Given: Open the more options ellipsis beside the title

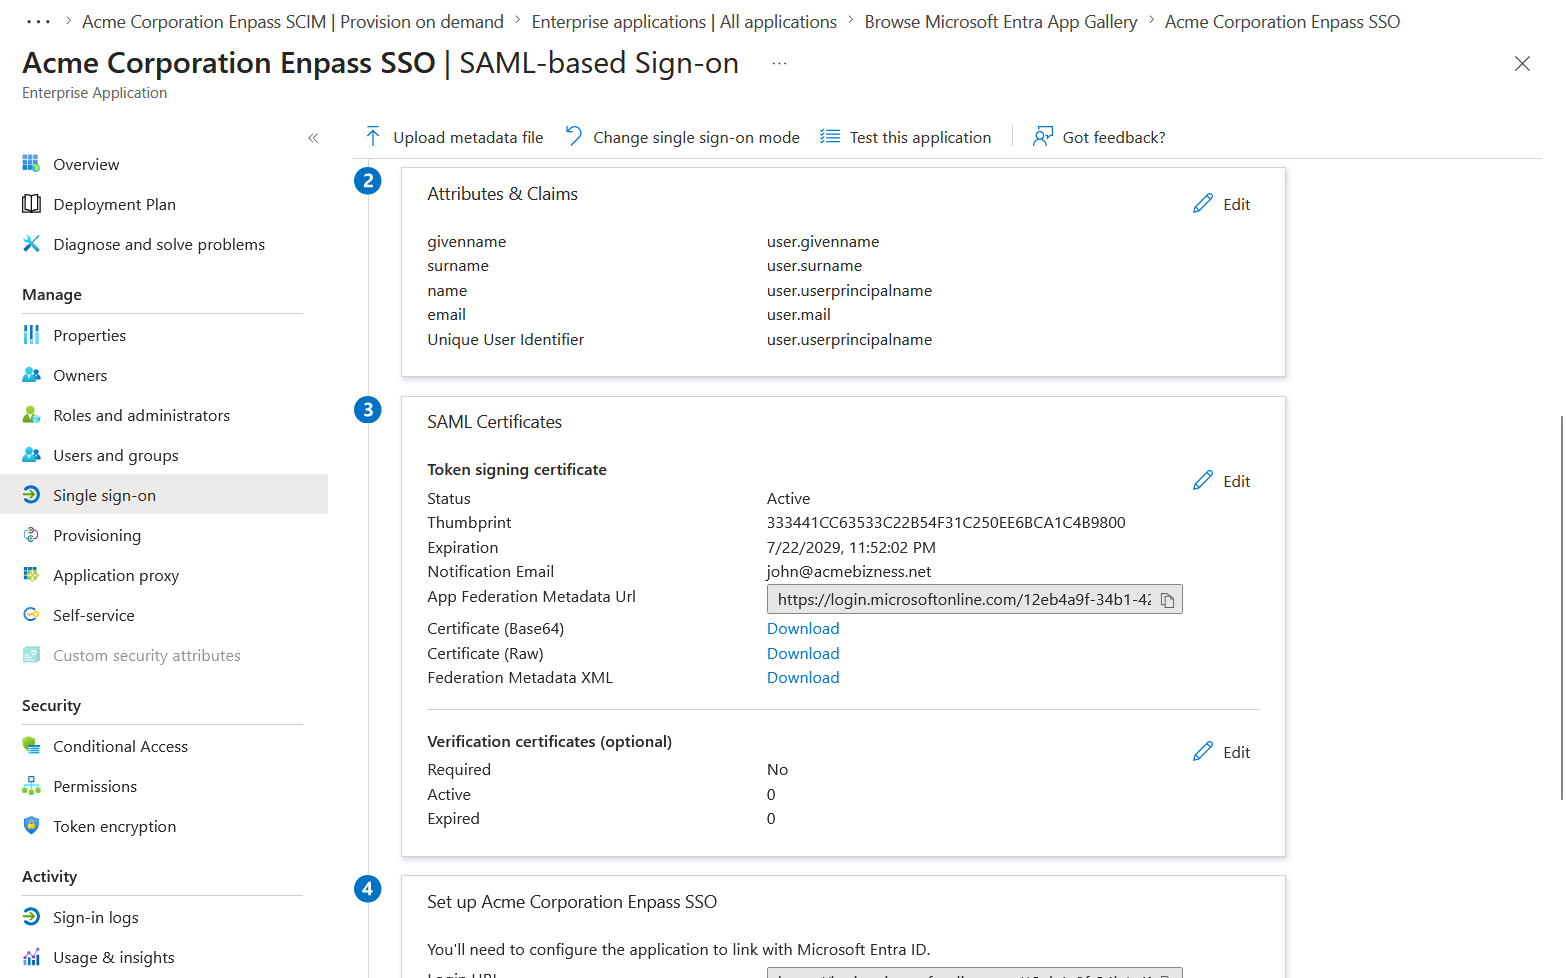Looking at the screenshot, I should (x=779, y=64).
